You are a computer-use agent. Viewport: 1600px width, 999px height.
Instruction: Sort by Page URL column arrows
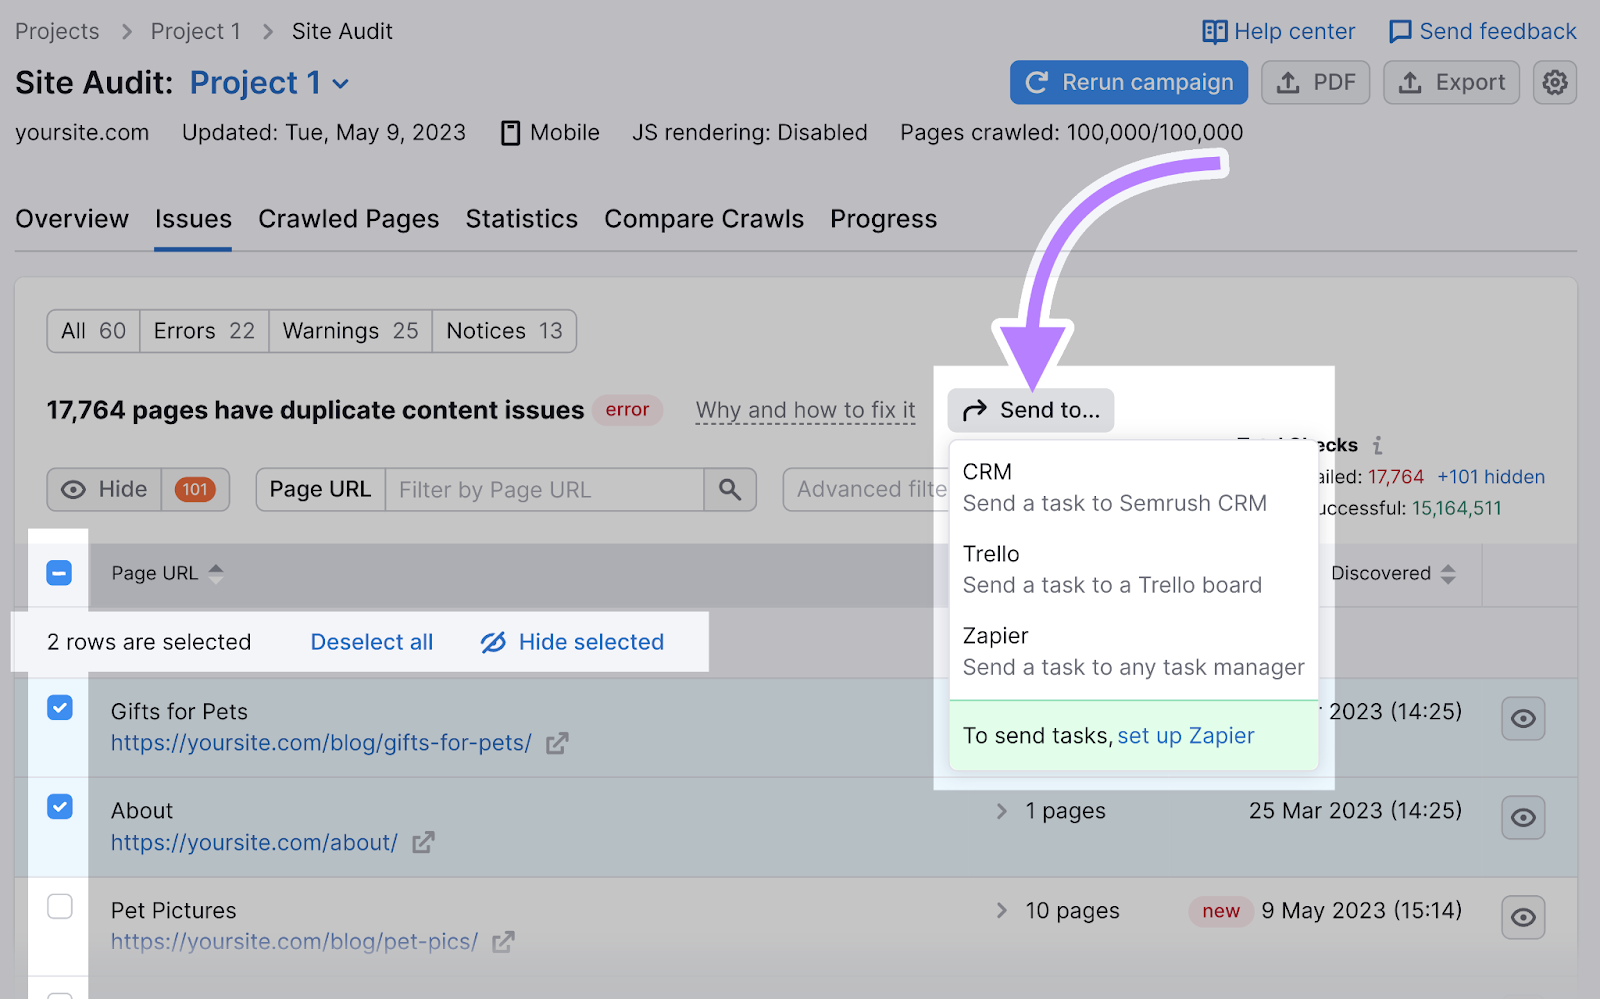216,573
